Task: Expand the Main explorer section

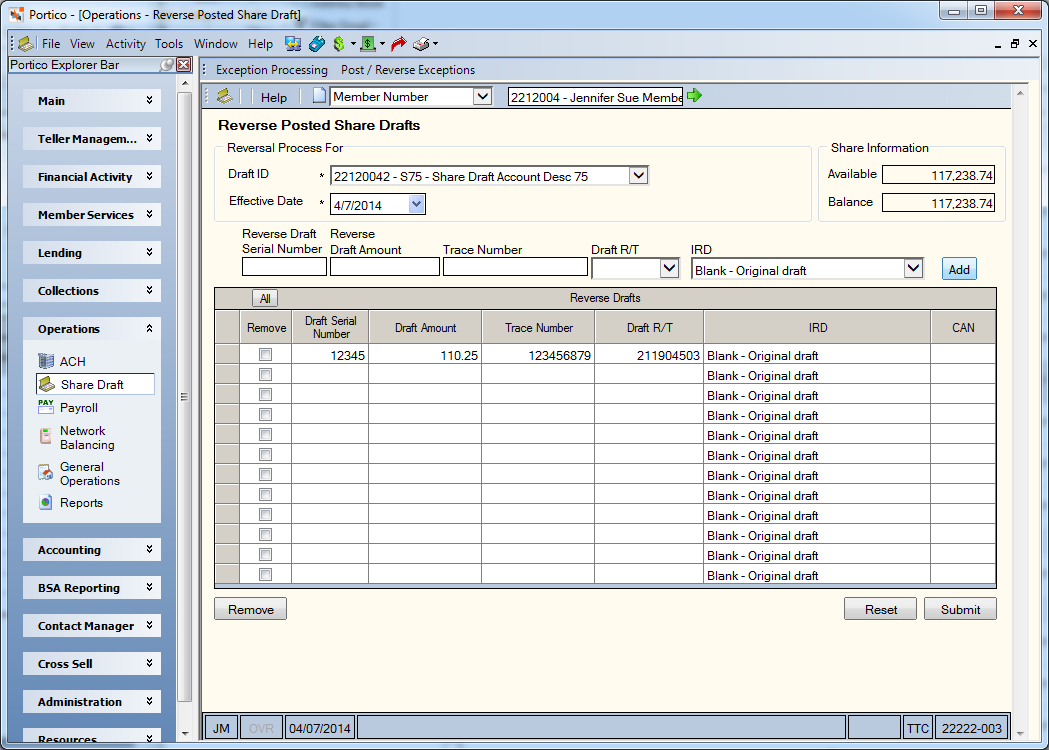Action: point(92,100)
